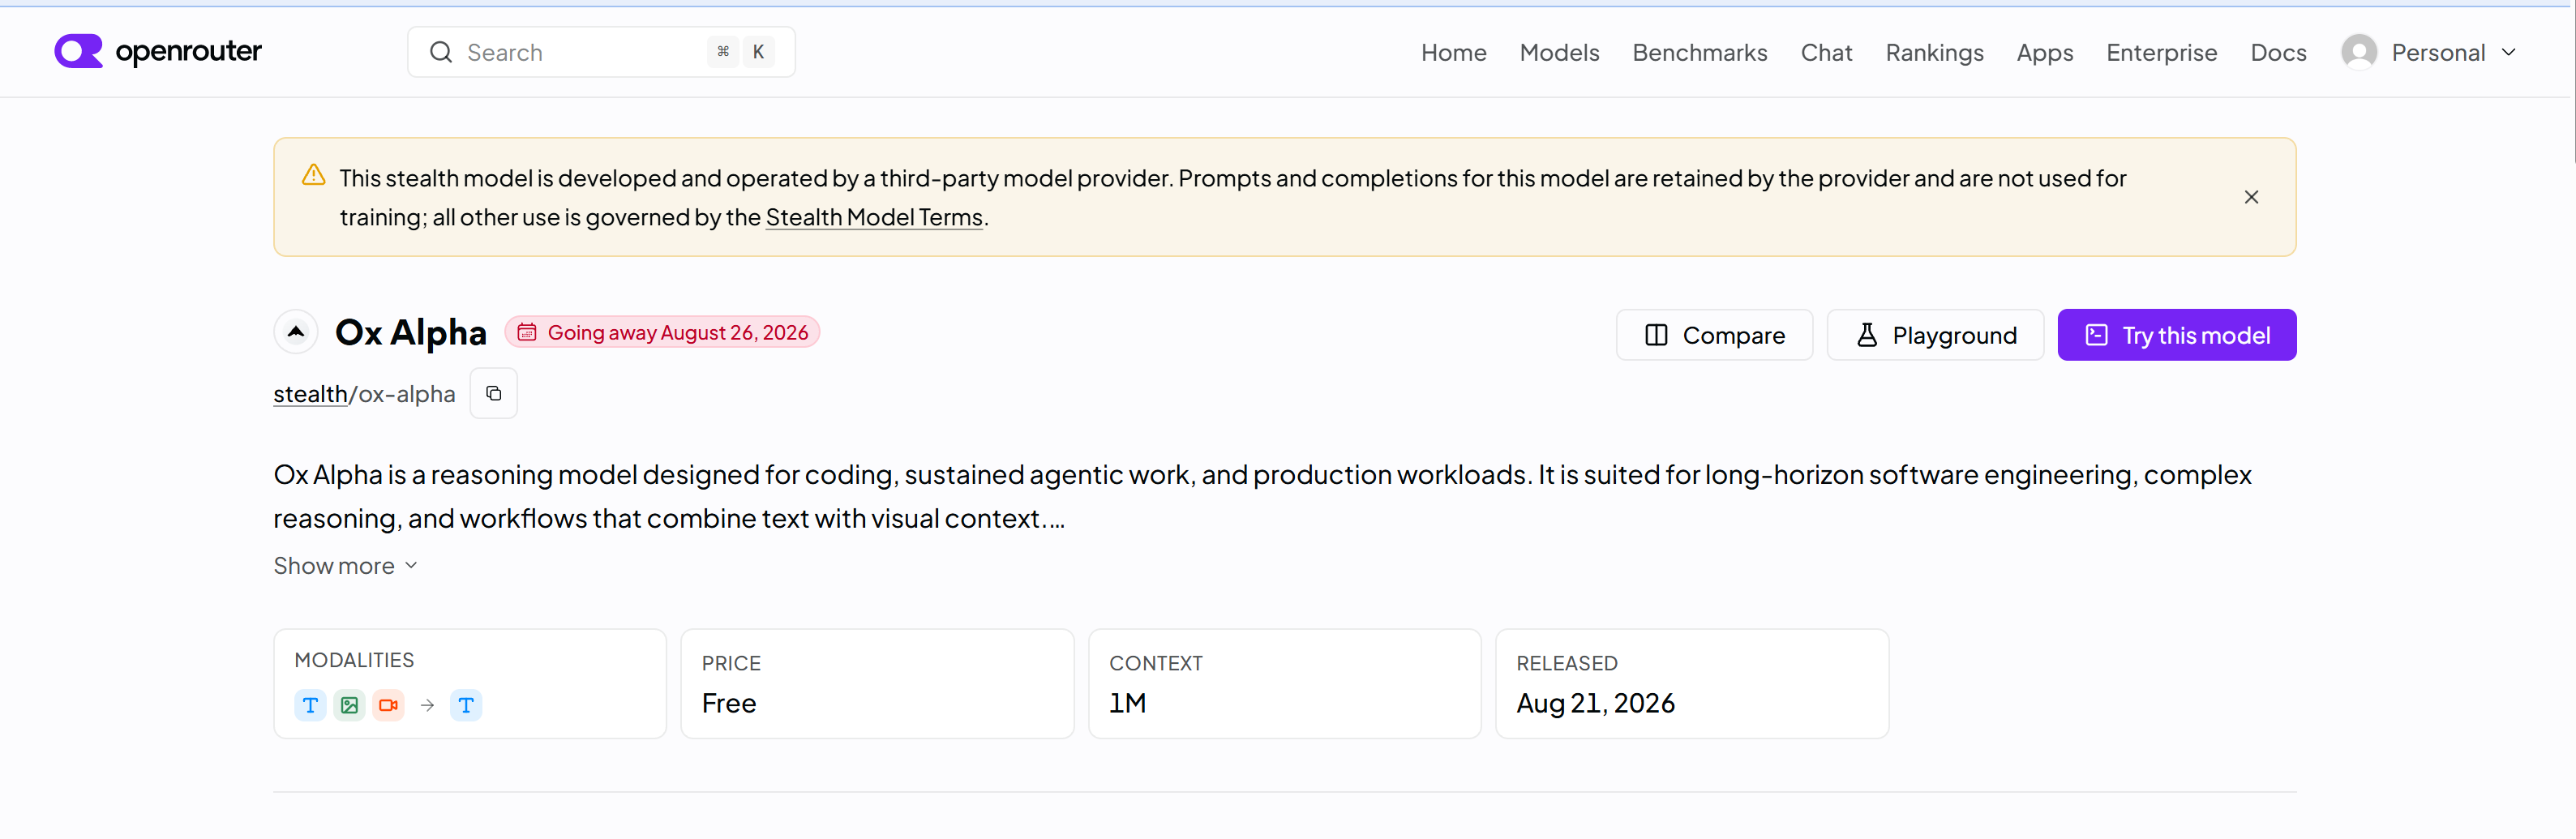This screenshot has width=2576, height=839.
Task: Open the Models nav item
Action: (x=1559, y=52)
